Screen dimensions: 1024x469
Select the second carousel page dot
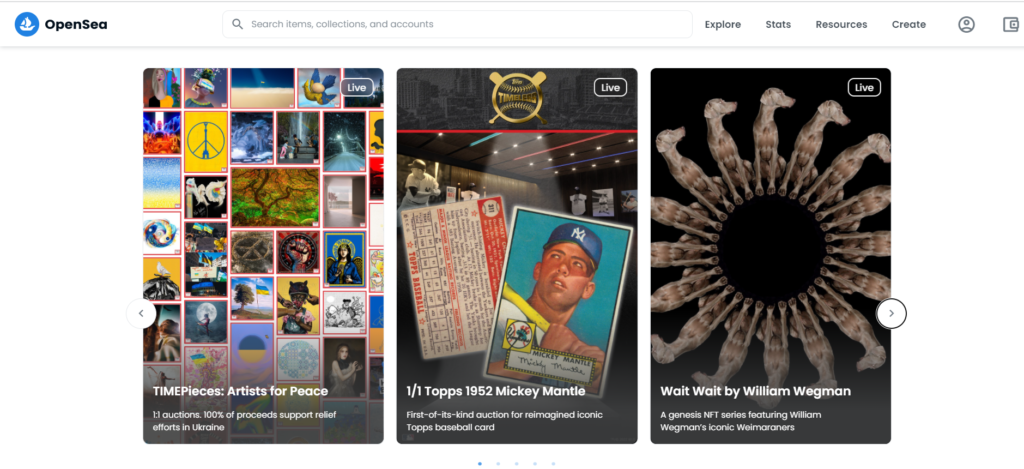pos(498,464)
